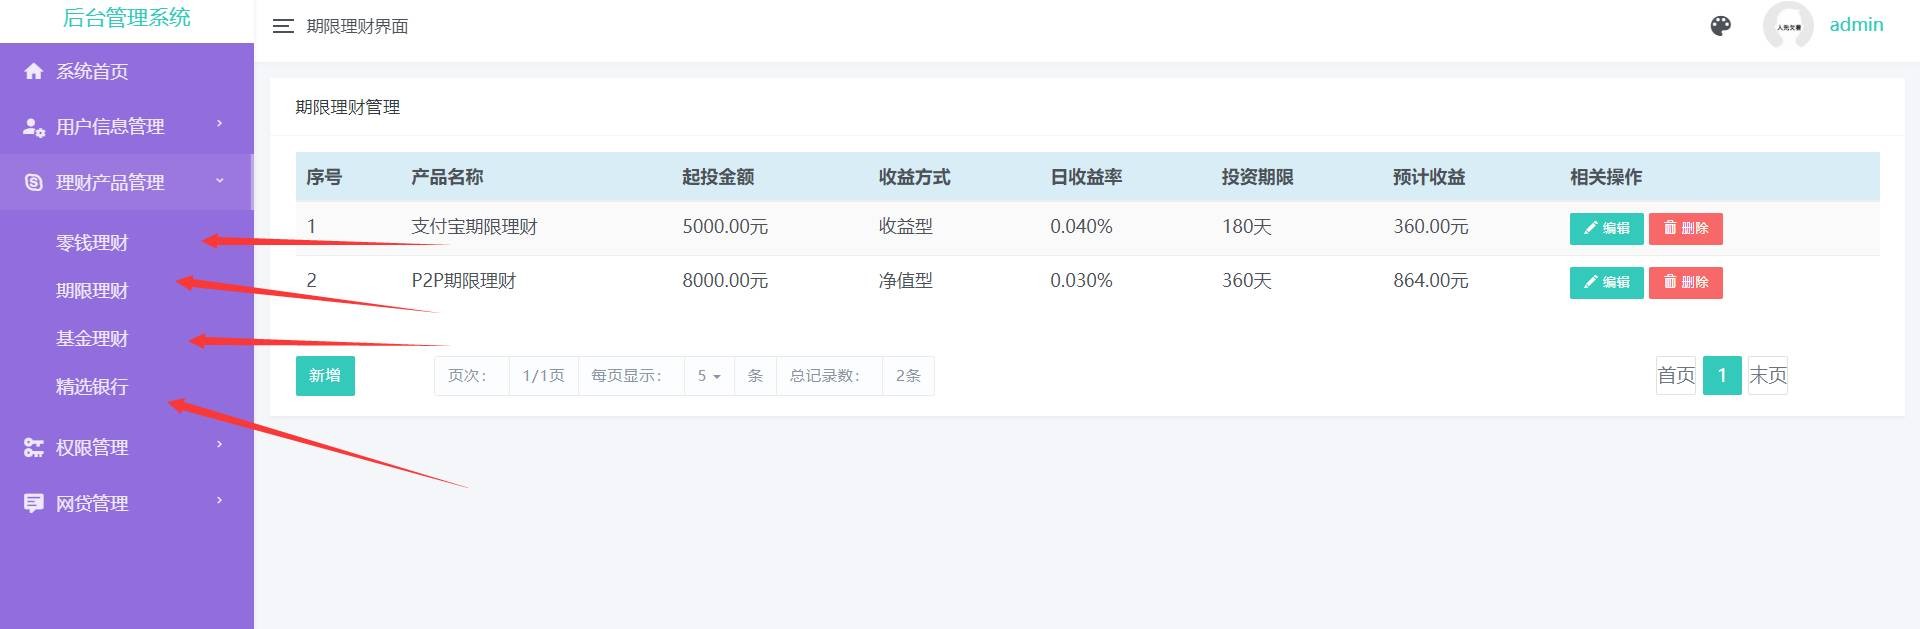Click the 1/1页 page indicator
This screenshot has width=1920, height=629.
(x=543, y=376)
